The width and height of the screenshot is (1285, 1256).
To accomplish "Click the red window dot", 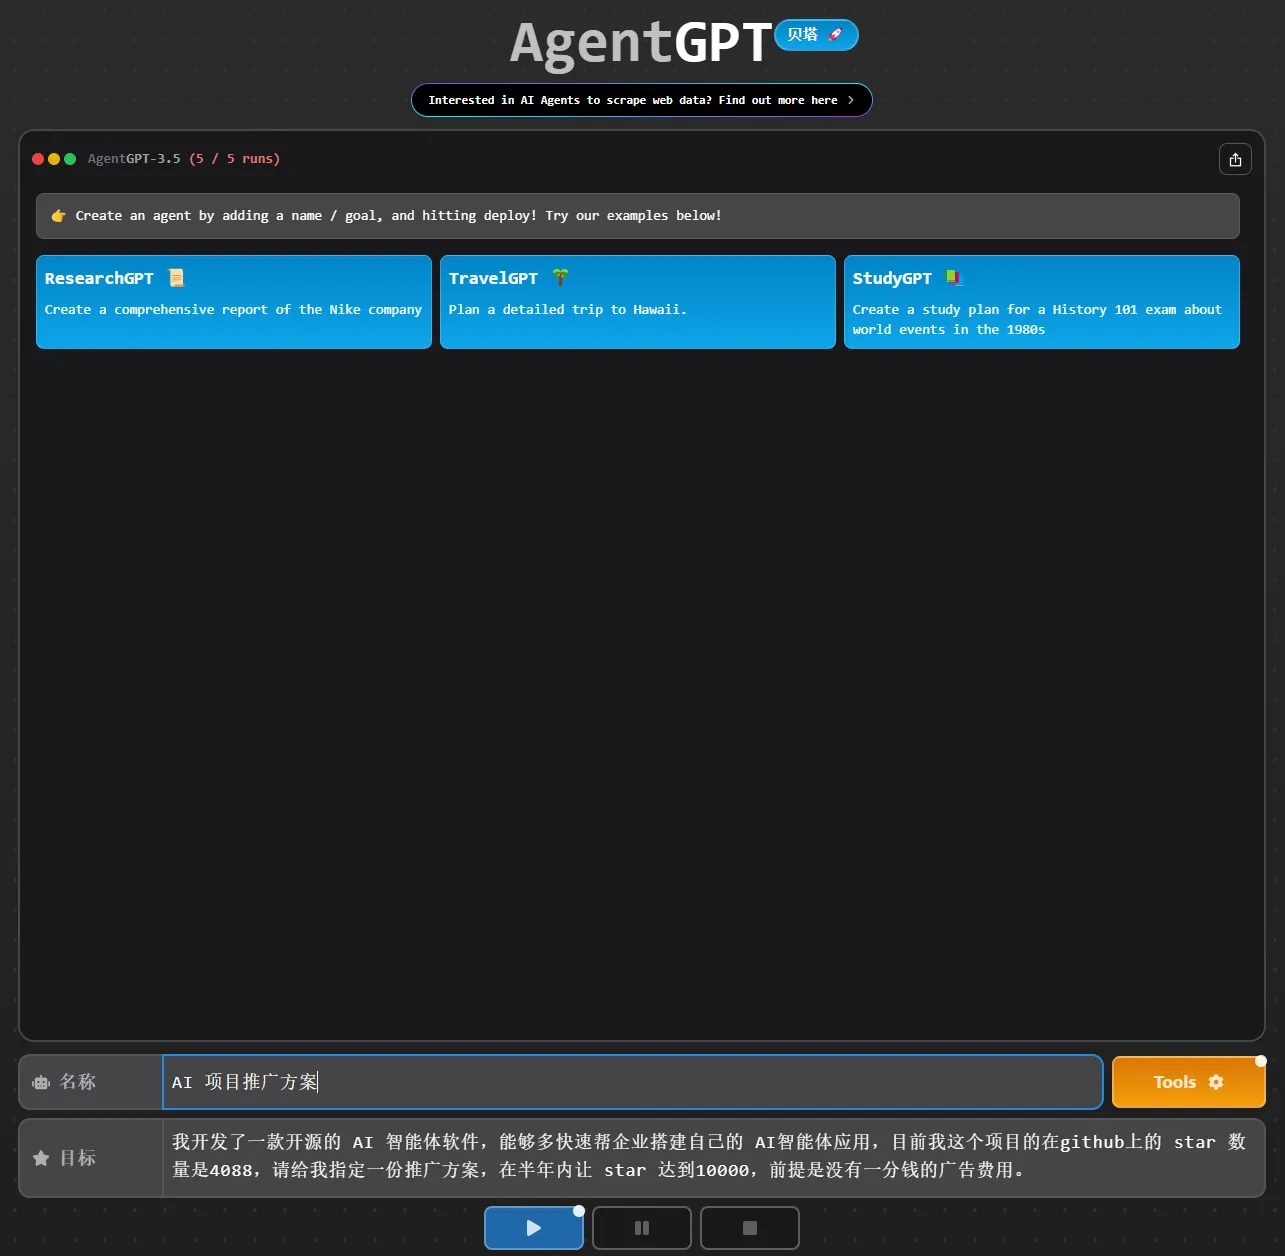I will [x=38, y=159].
